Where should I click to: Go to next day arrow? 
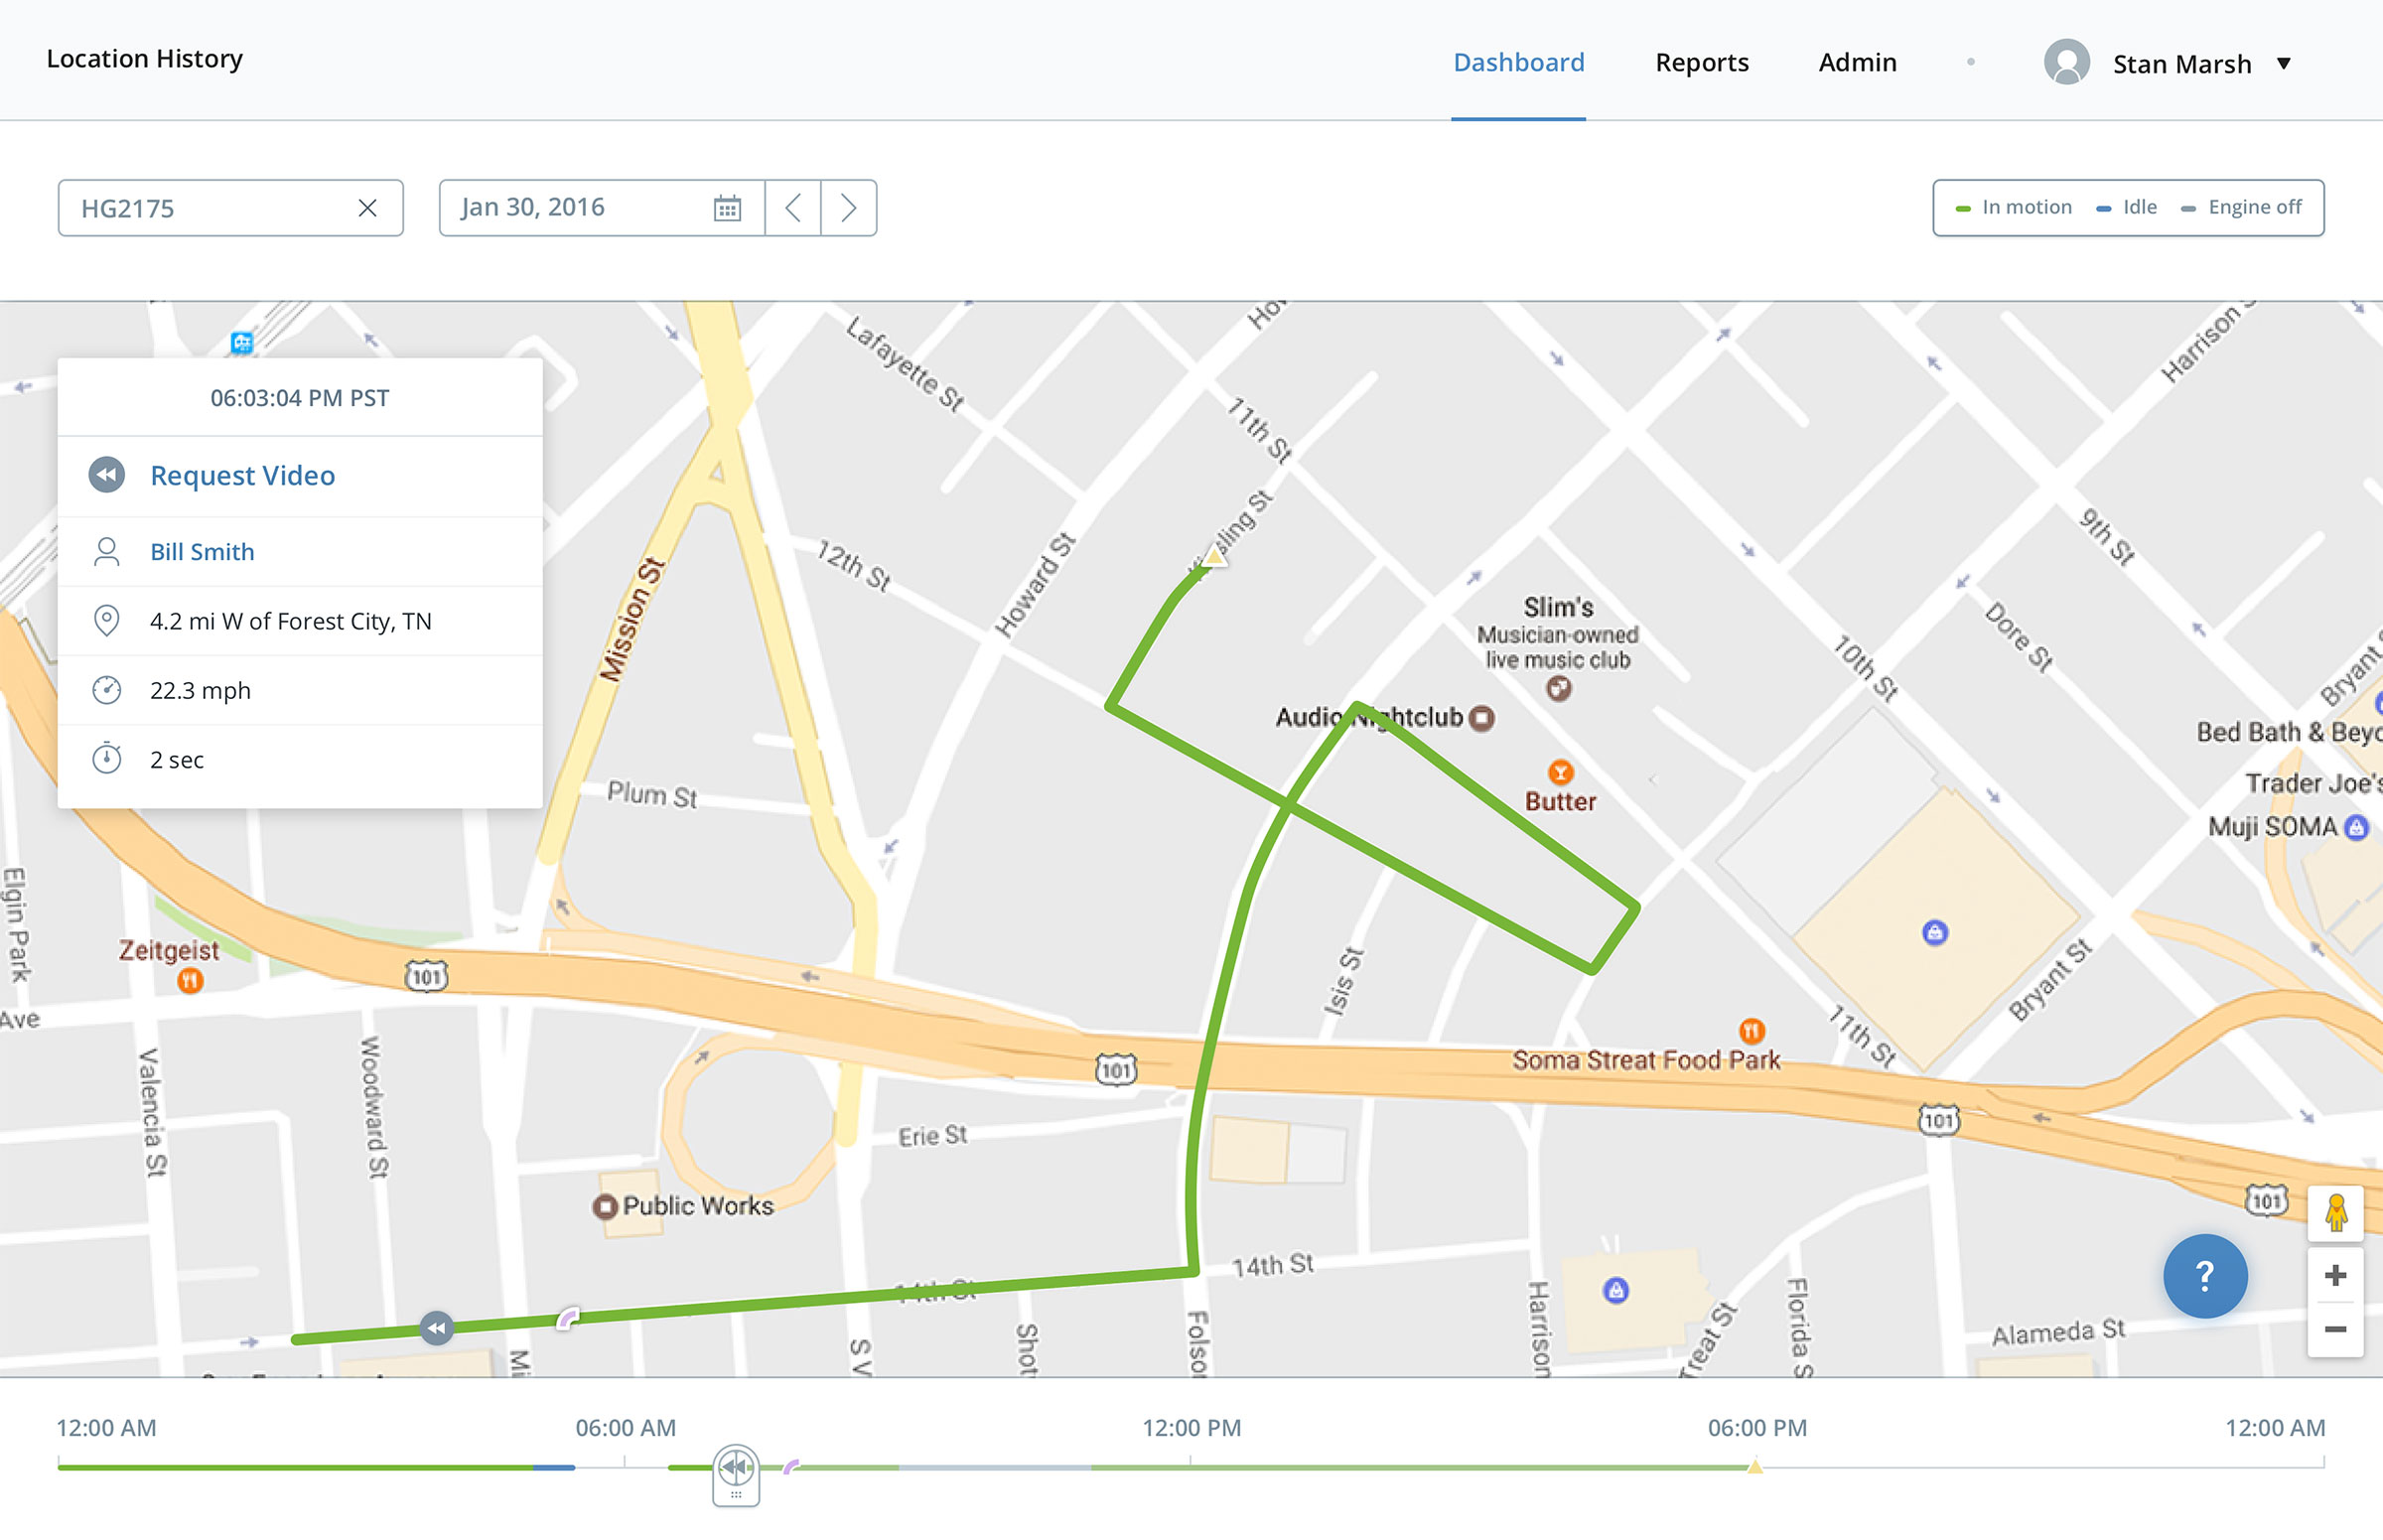(848, 208)
